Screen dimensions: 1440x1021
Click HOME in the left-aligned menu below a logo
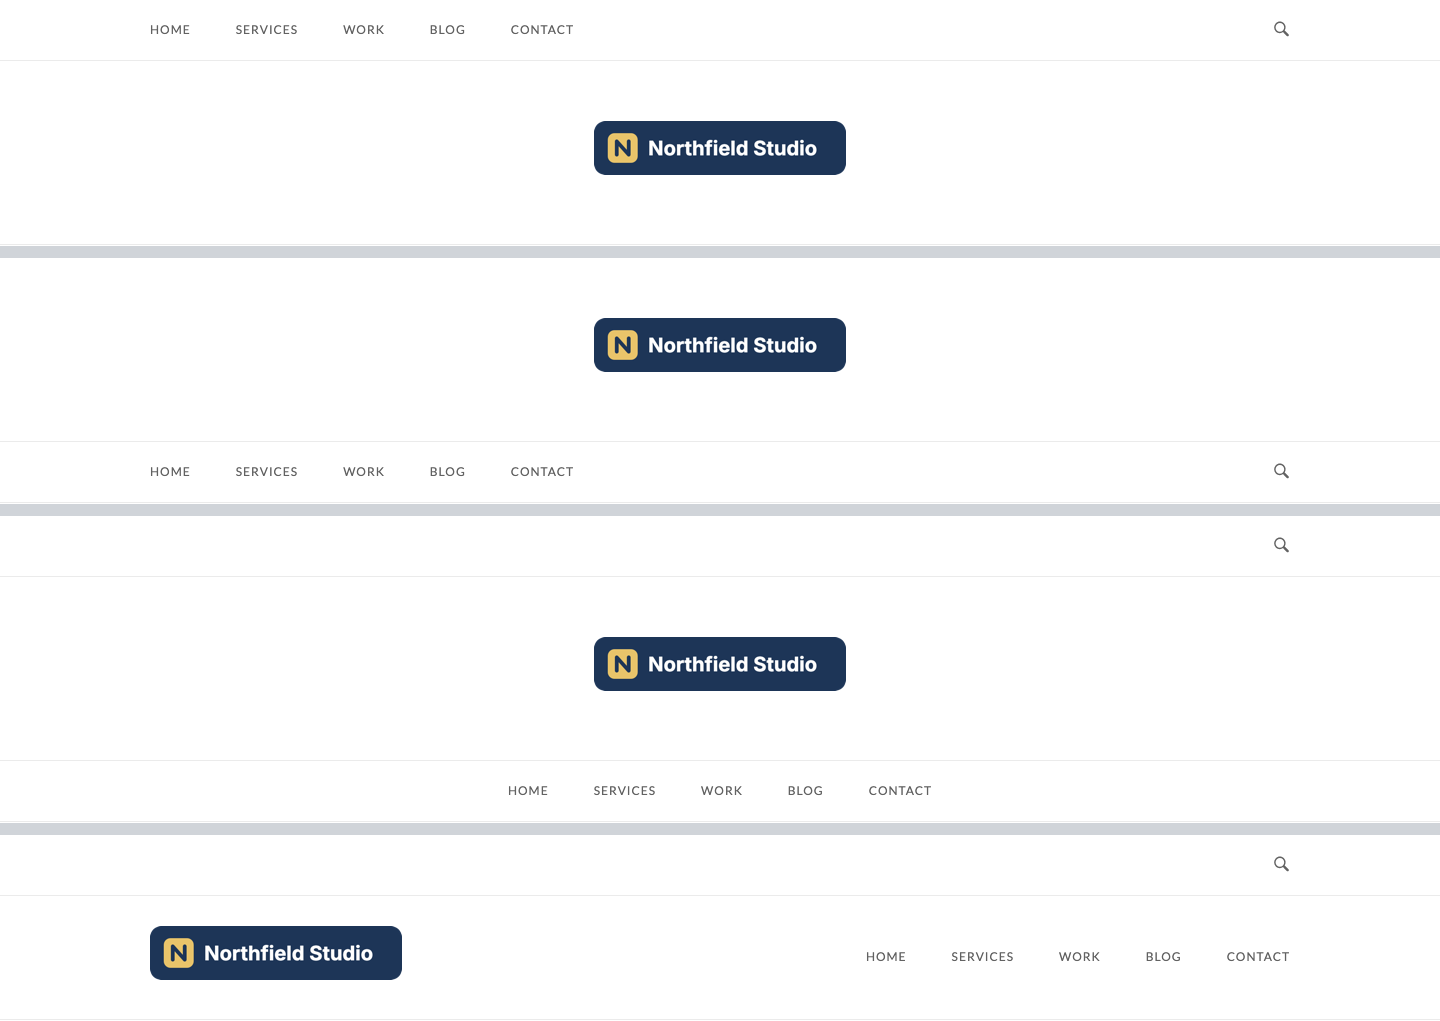pyautogui.click(x=170, y=472)
